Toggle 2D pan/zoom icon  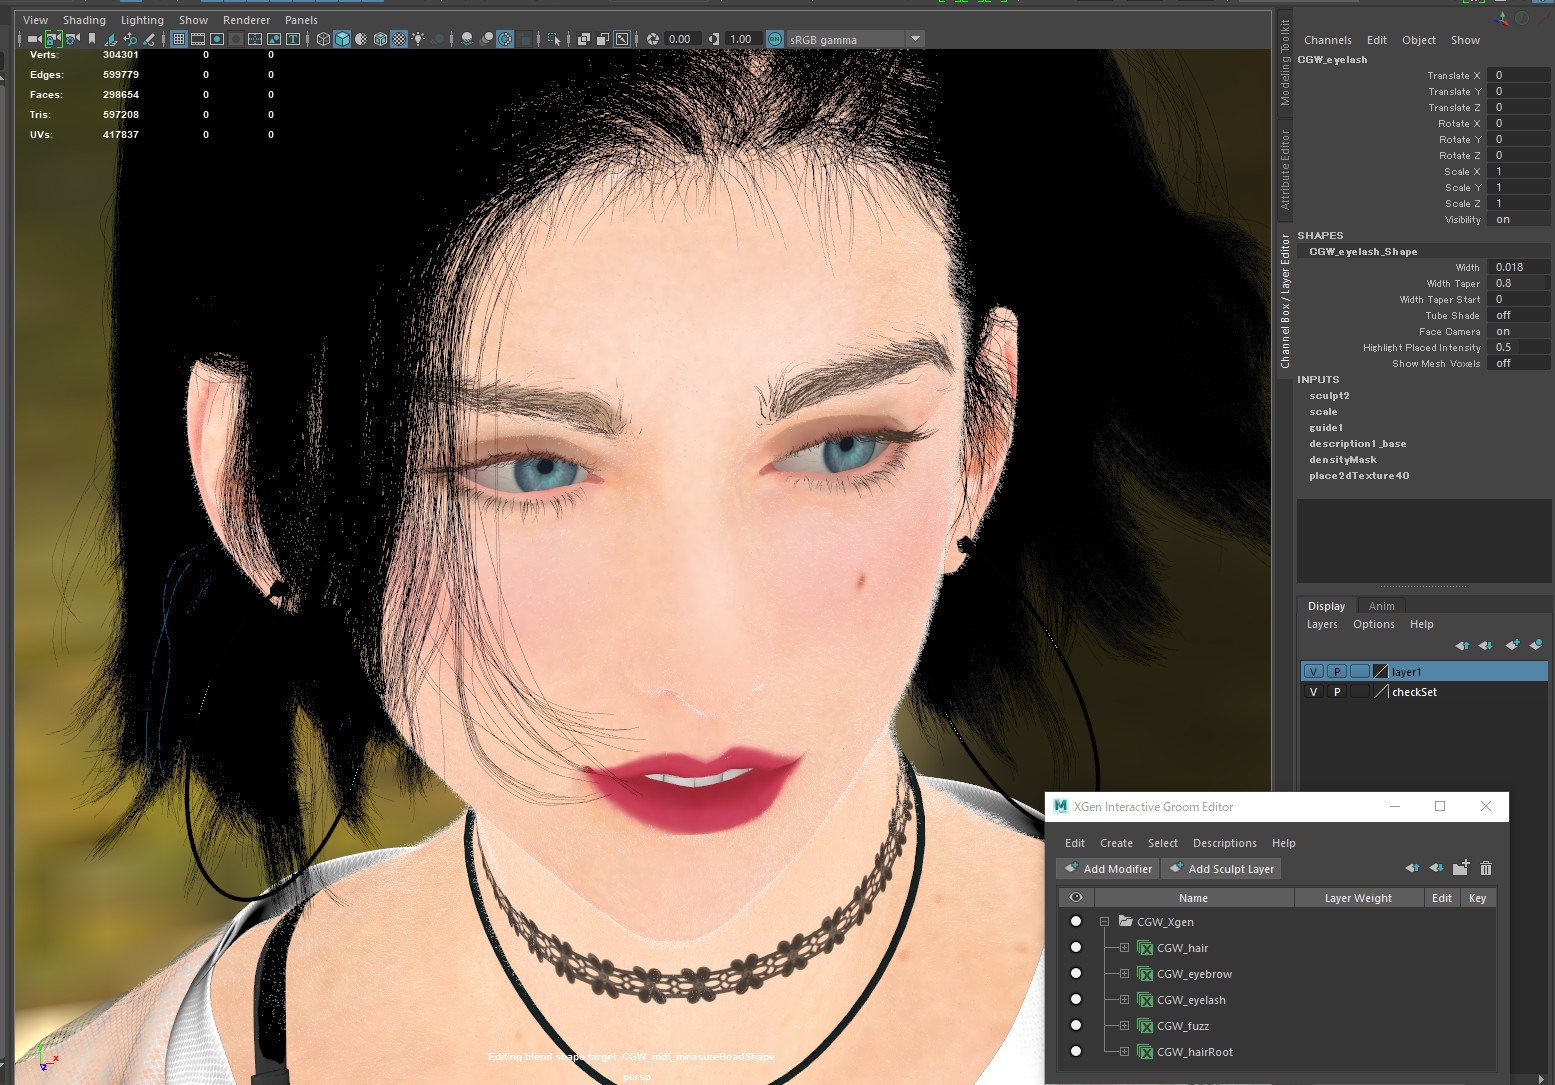130,39
